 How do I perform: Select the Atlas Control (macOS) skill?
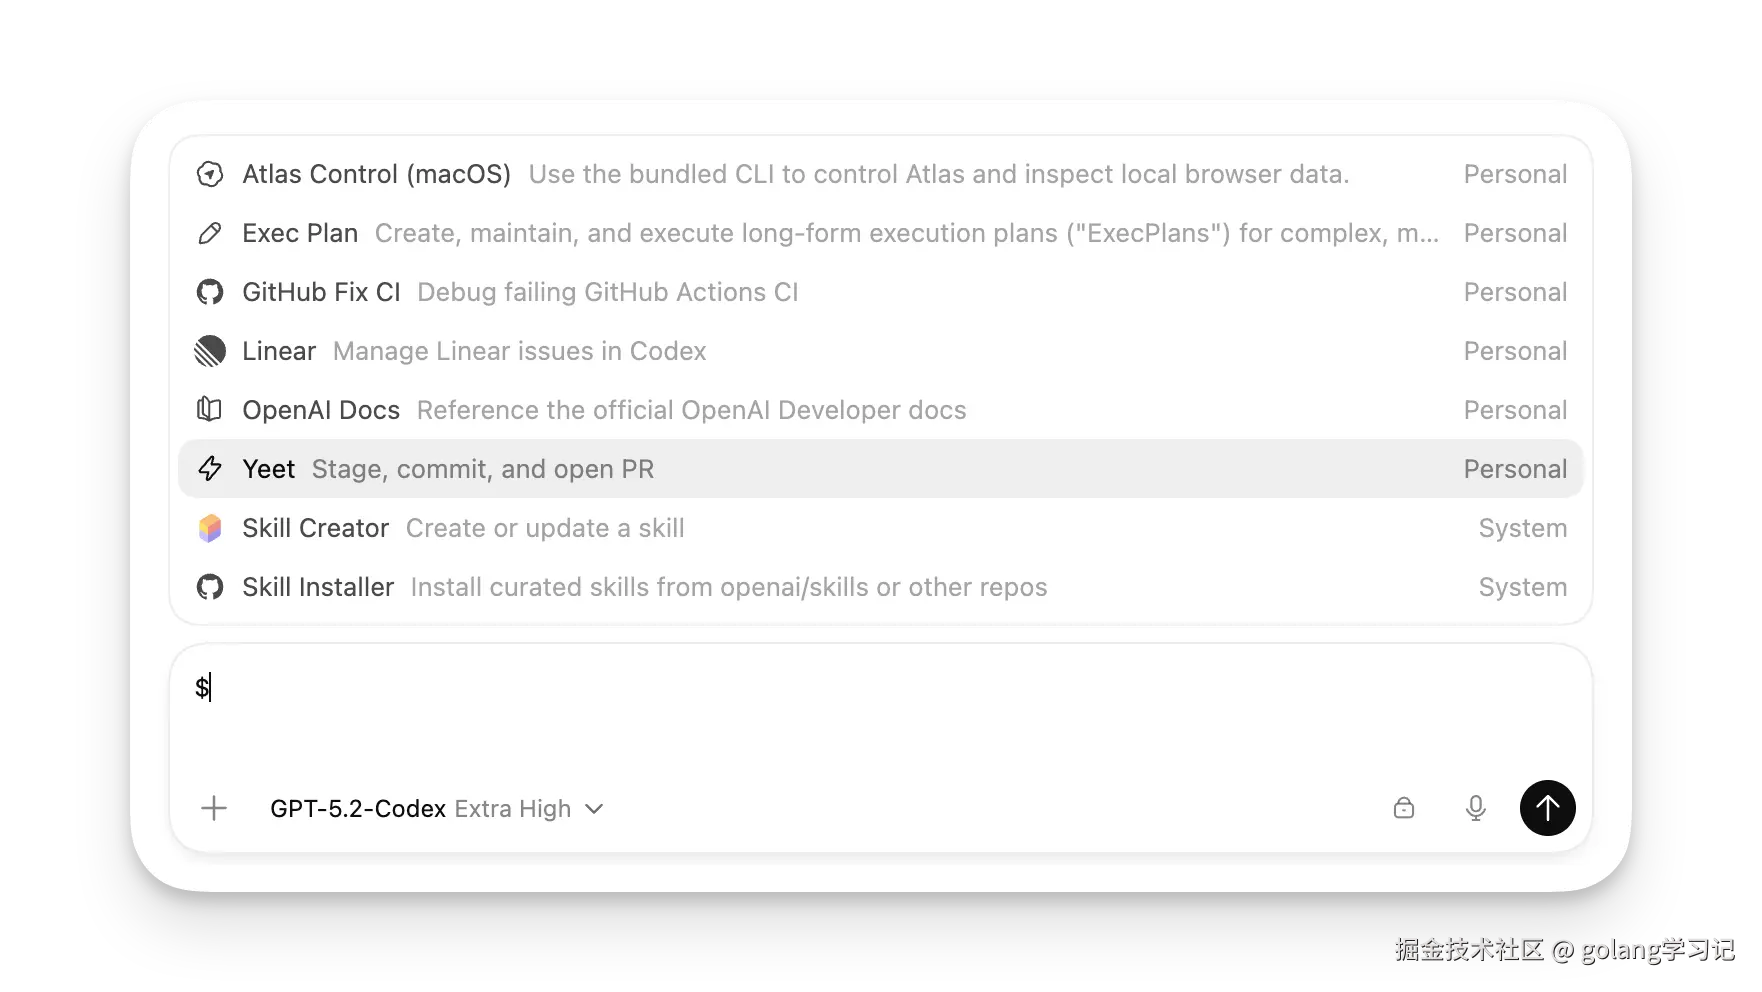pos(376,174)
